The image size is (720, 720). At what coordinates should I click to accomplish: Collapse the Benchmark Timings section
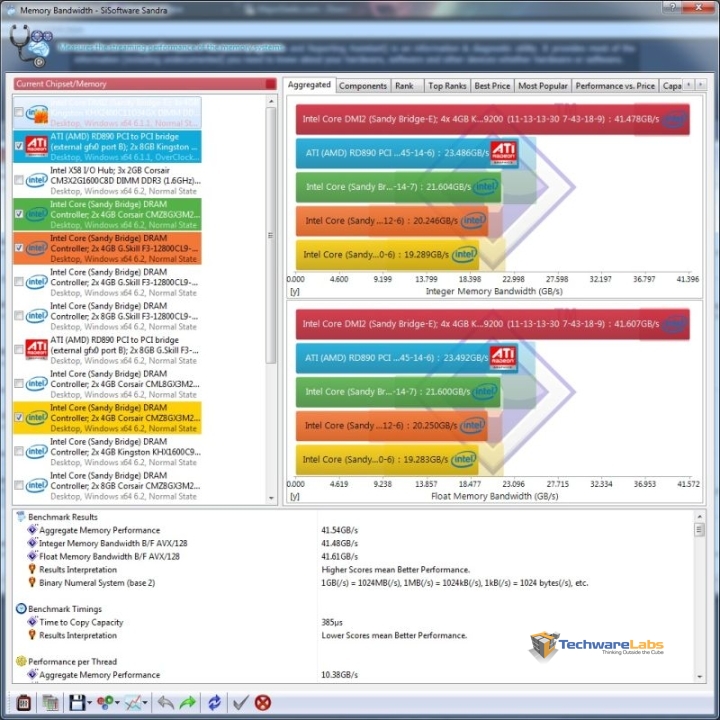(x=21, y=609)
